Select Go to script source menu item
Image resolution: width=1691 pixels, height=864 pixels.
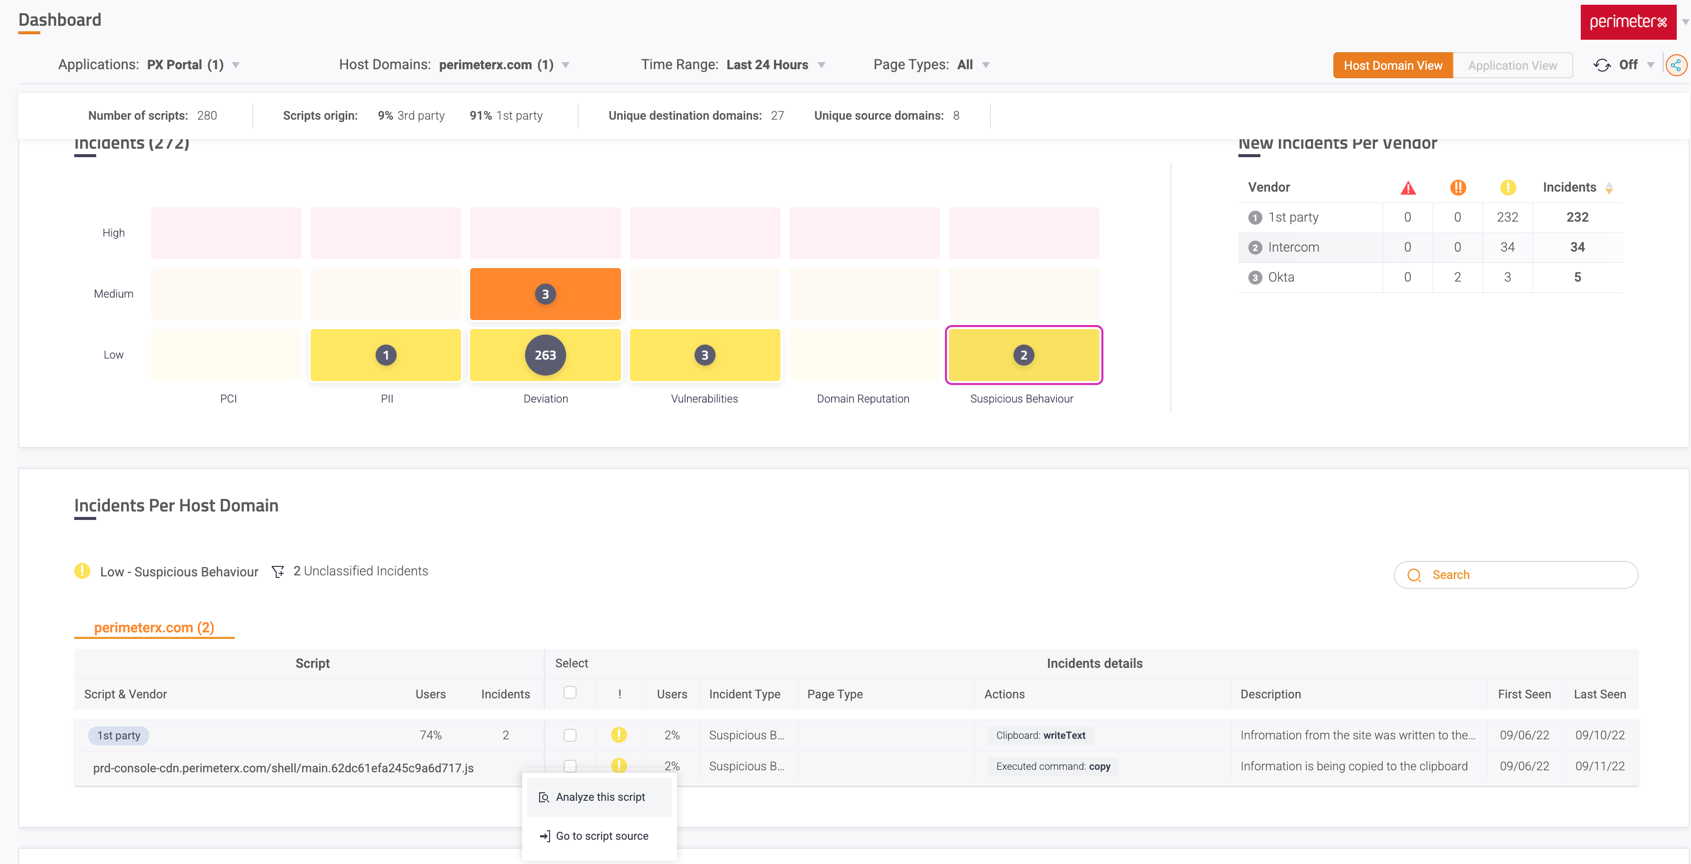[x=601, y=836]
